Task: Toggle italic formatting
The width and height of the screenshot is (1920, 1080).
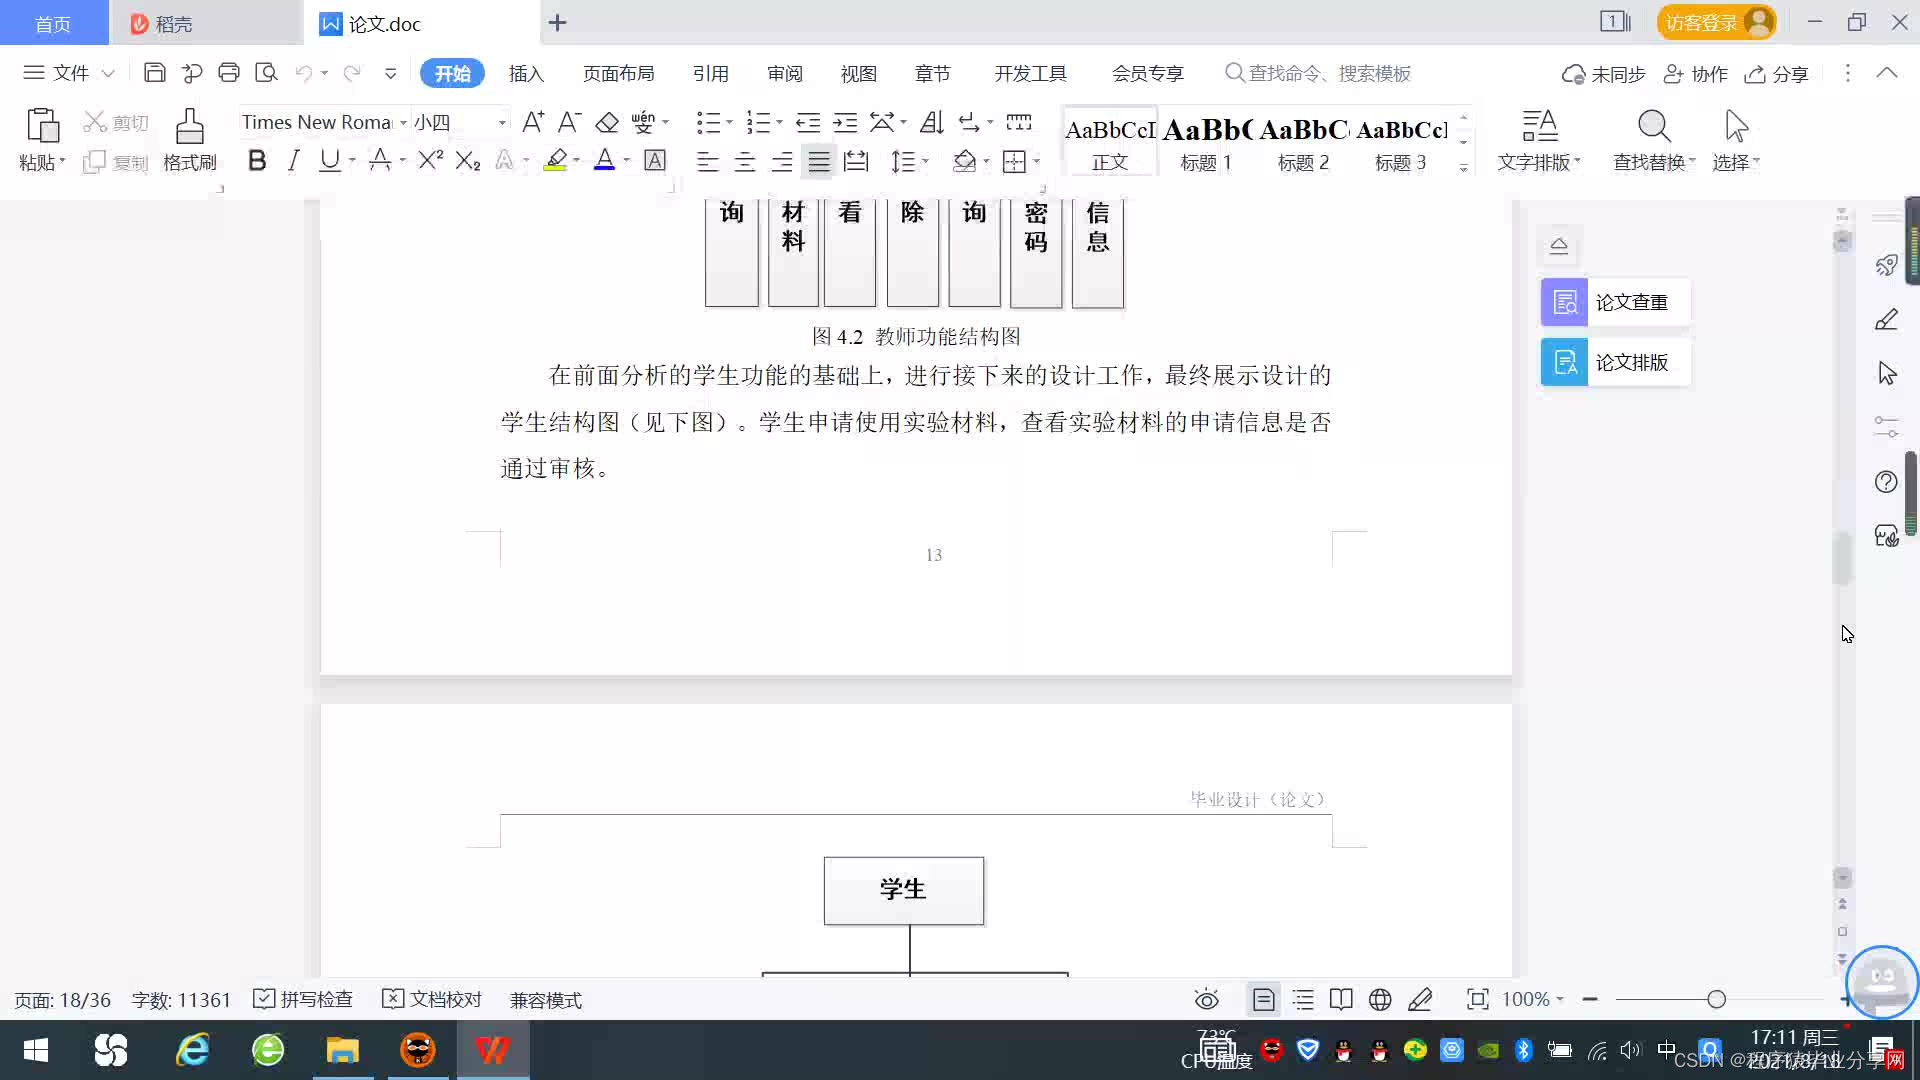Action: 293,161
